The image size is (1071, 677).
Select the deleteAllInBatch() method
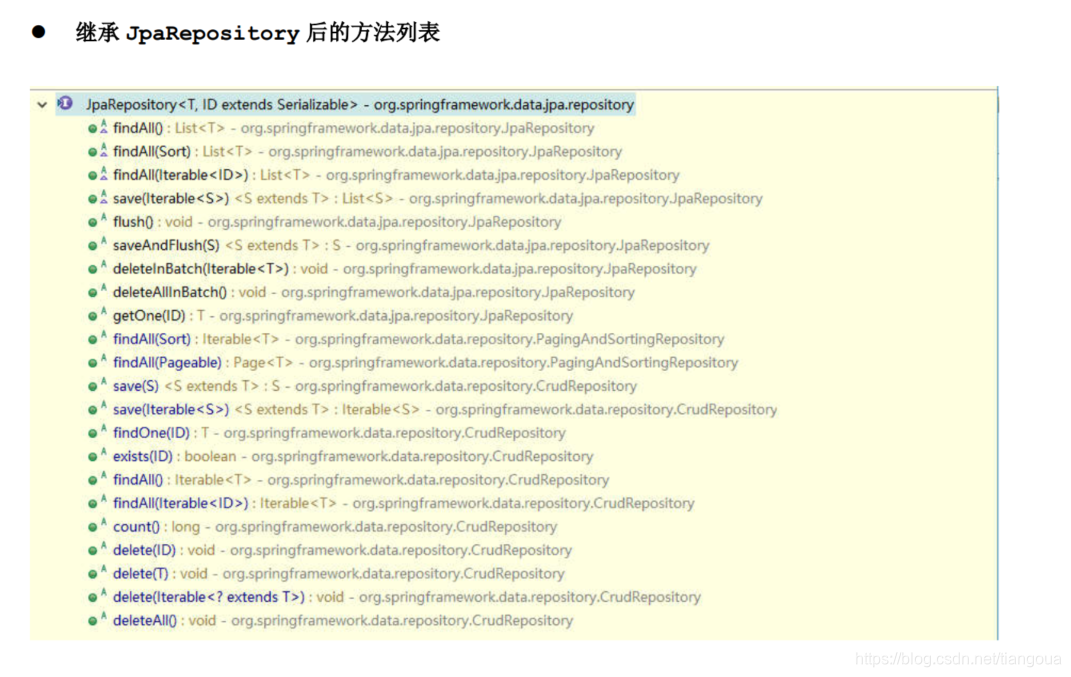[374, 292]
